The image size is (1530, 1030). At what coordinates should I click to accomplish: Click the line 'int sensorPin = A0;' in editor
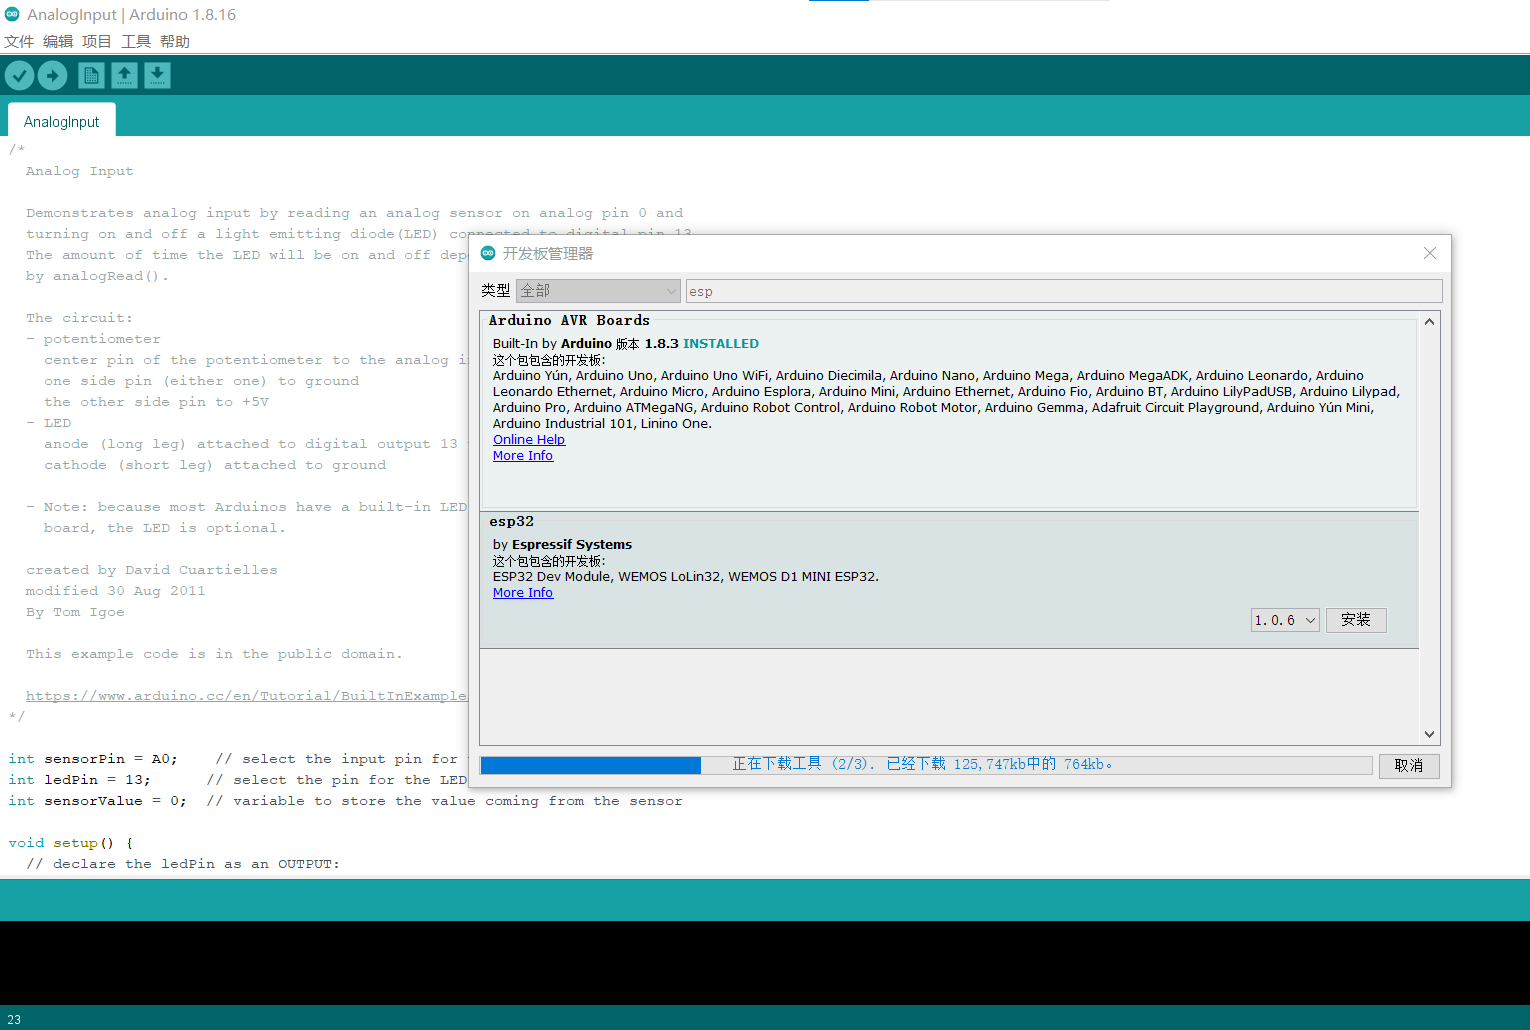[93, 759]
